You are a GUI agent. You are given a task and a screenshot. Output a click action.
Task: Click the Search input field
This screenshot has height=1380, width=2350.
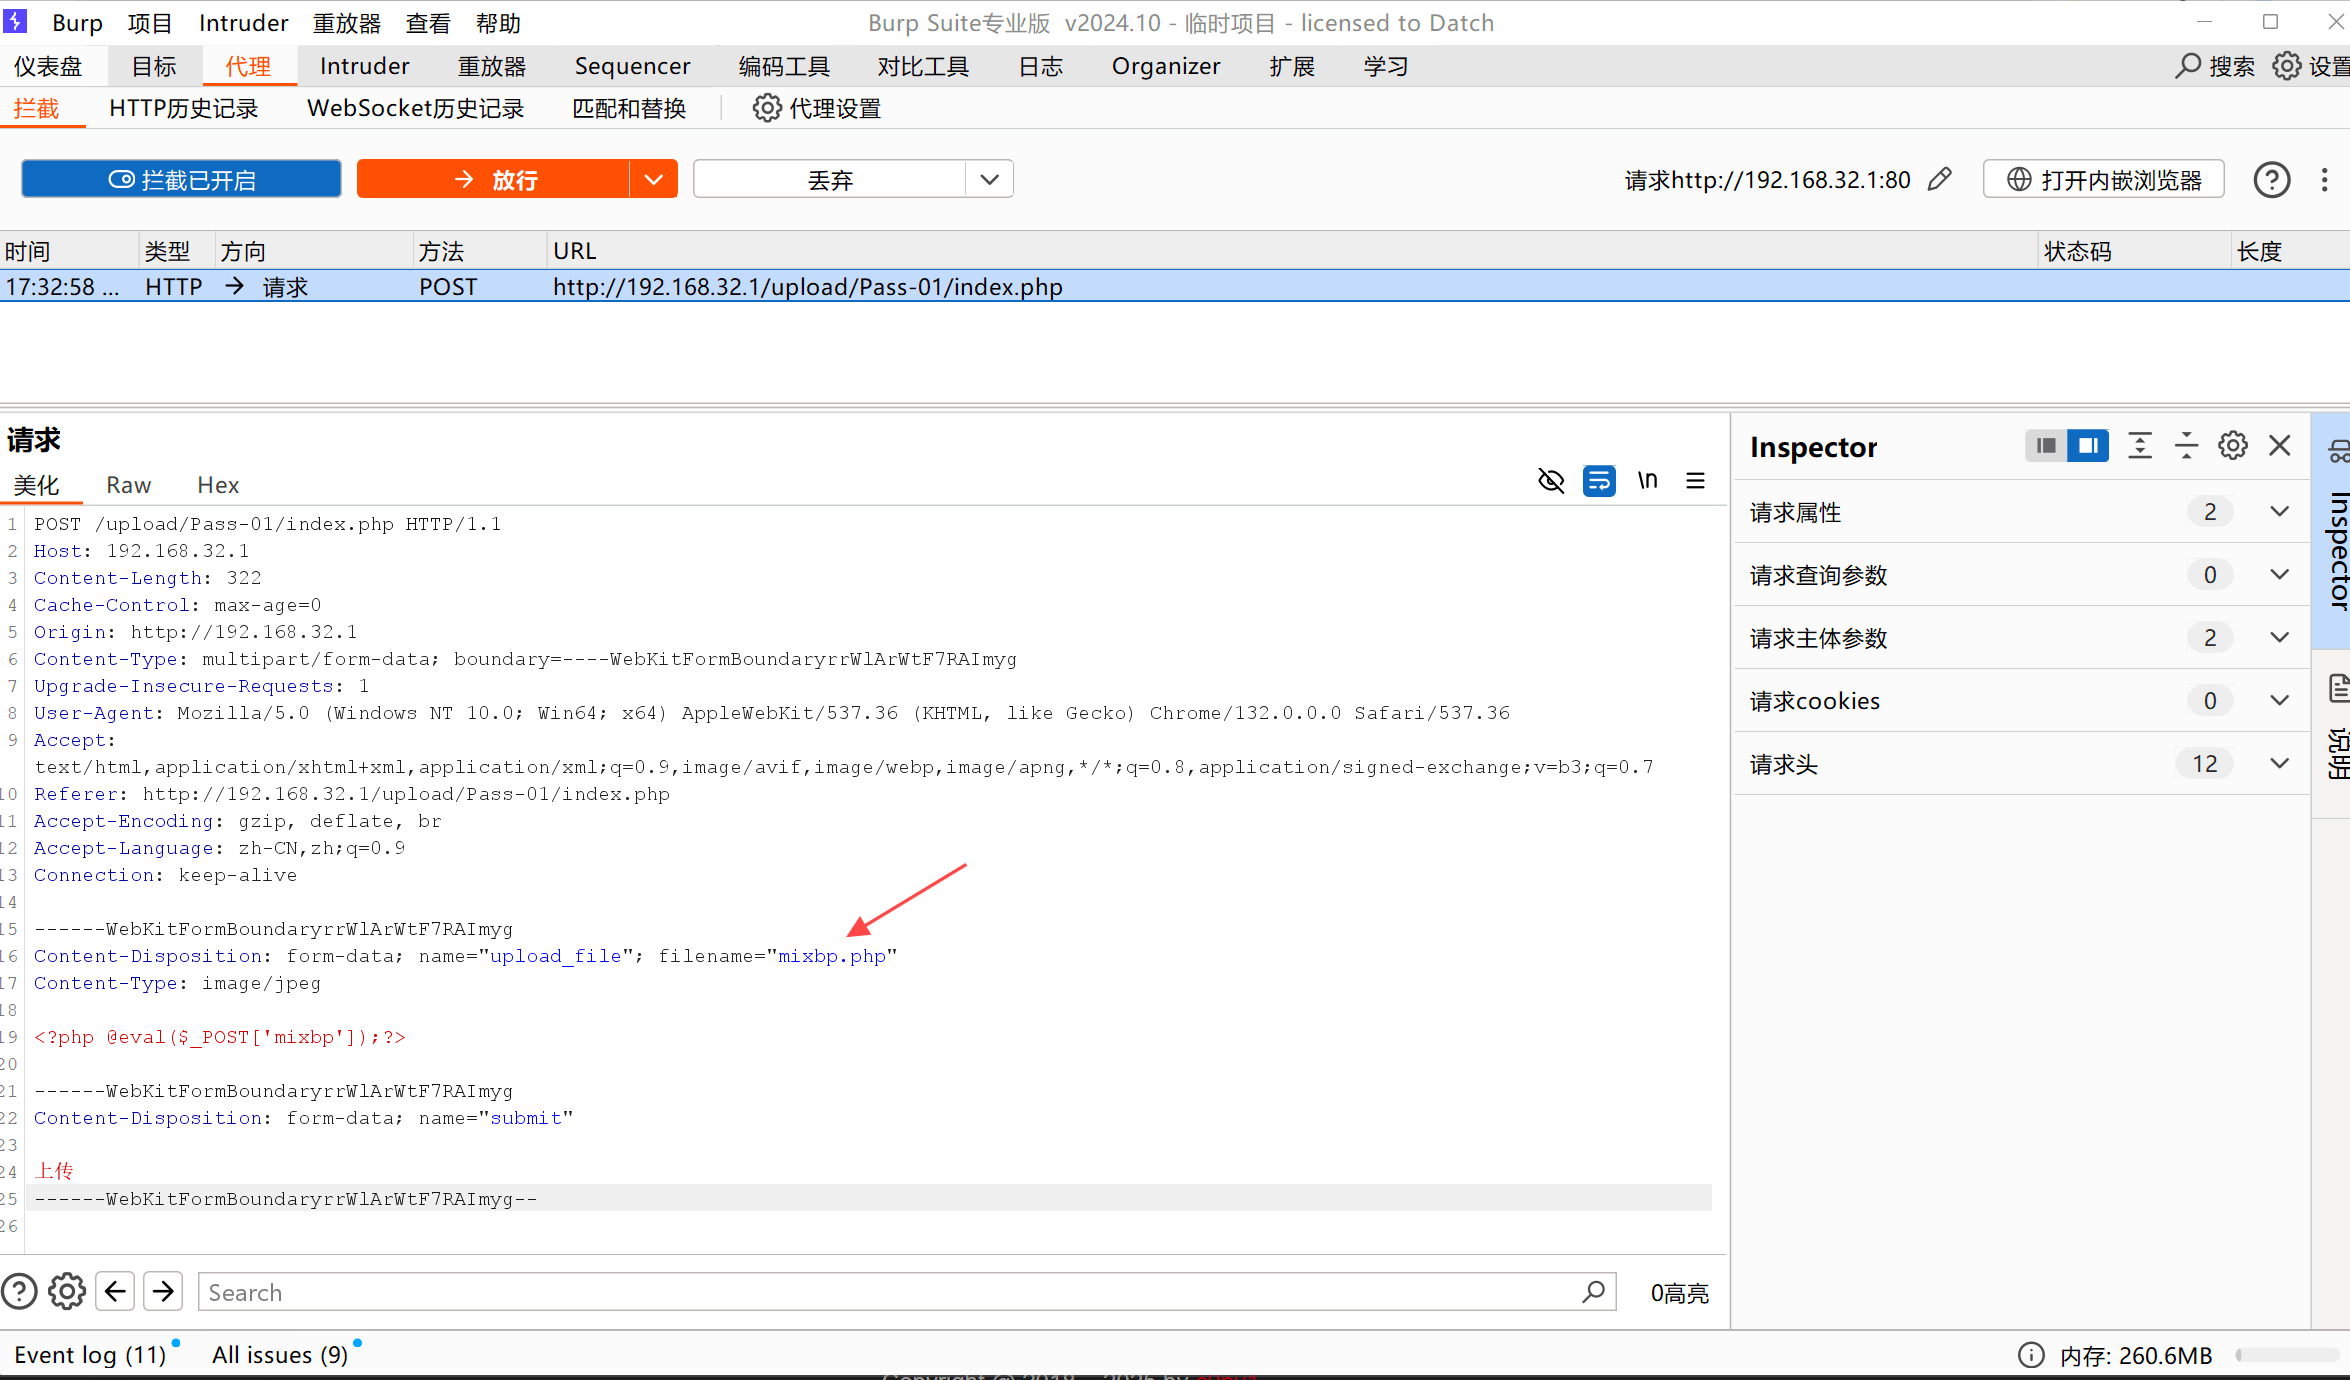coord(890,1292)
